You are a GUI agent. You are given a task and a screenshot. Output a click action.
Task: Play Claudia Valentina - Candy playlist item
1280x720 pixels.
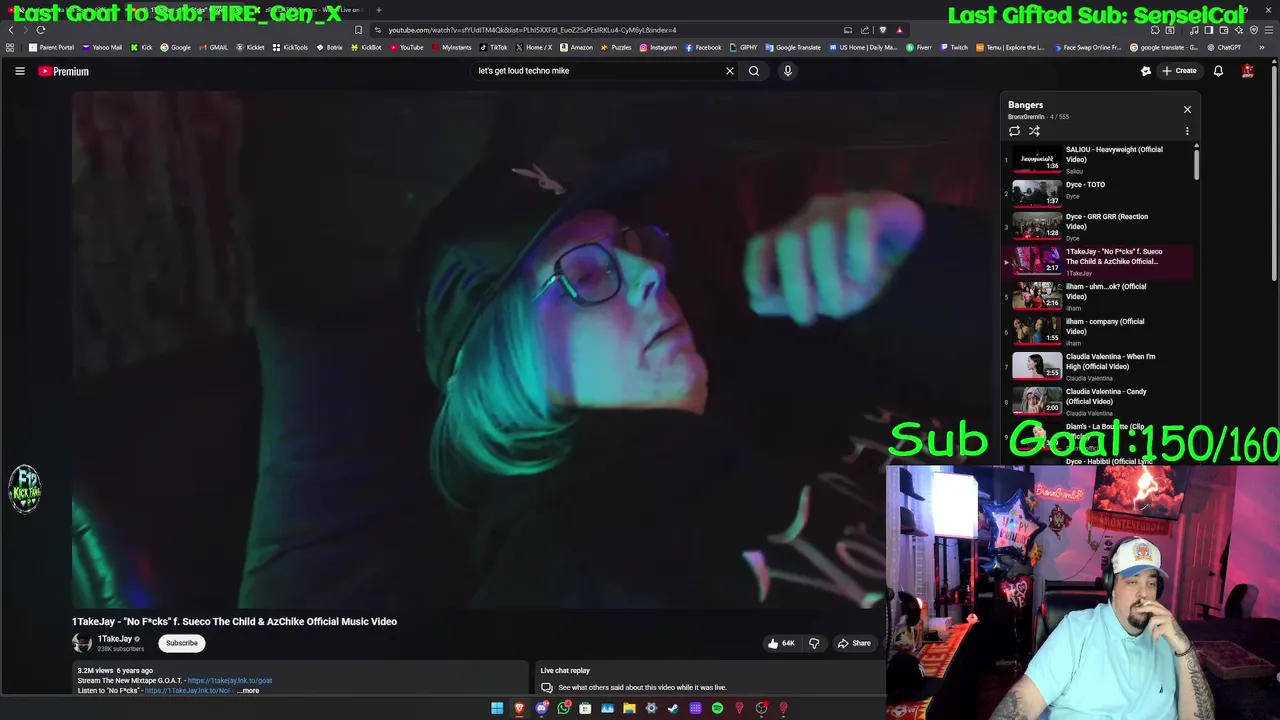[1097, 401]
